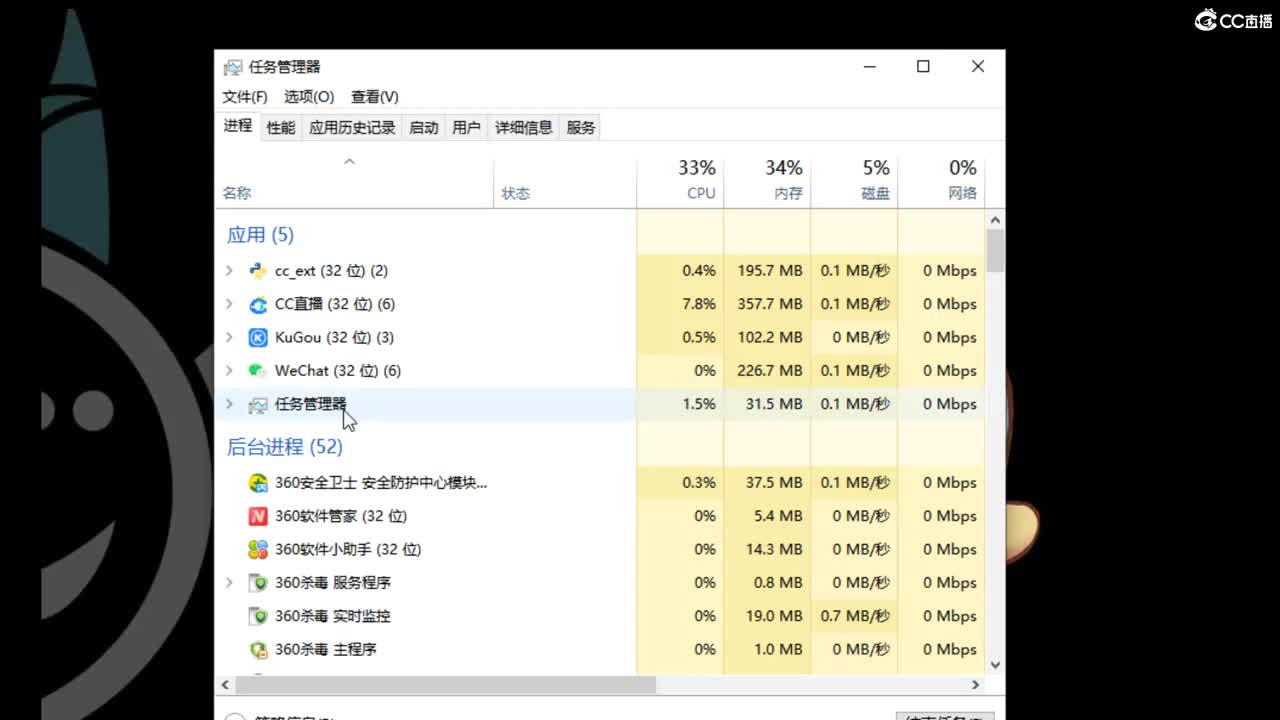This screenshot has height=720, width=1280.
Task: Click the red 360软件管家 icon
Action: [258, 516]
